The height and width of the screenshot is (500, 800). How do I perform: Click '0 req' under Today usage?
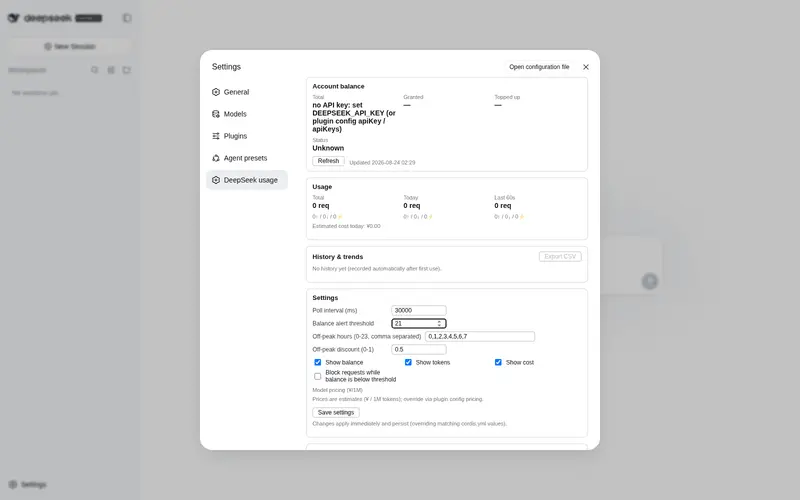point(412,206)
